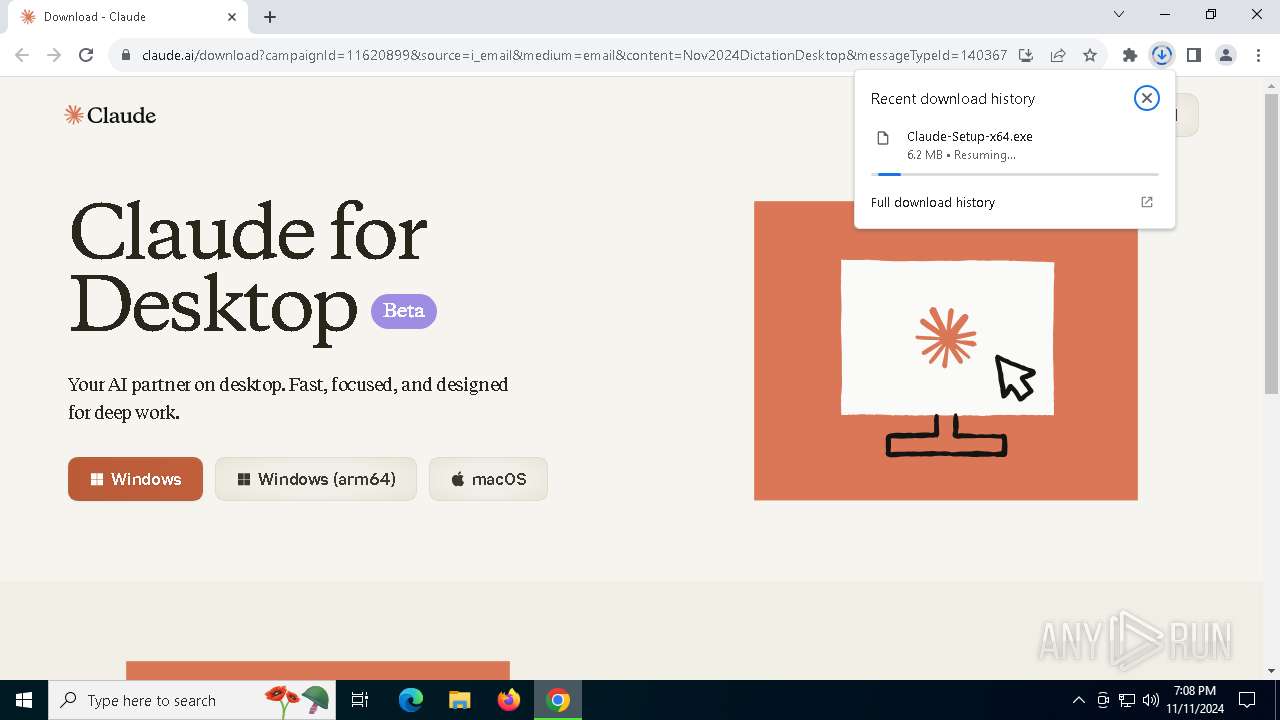The width and height of the screenshot is (1280, 720).
Task: Download Claude for Windows (arm64)
Action: (x=316, y=479)
